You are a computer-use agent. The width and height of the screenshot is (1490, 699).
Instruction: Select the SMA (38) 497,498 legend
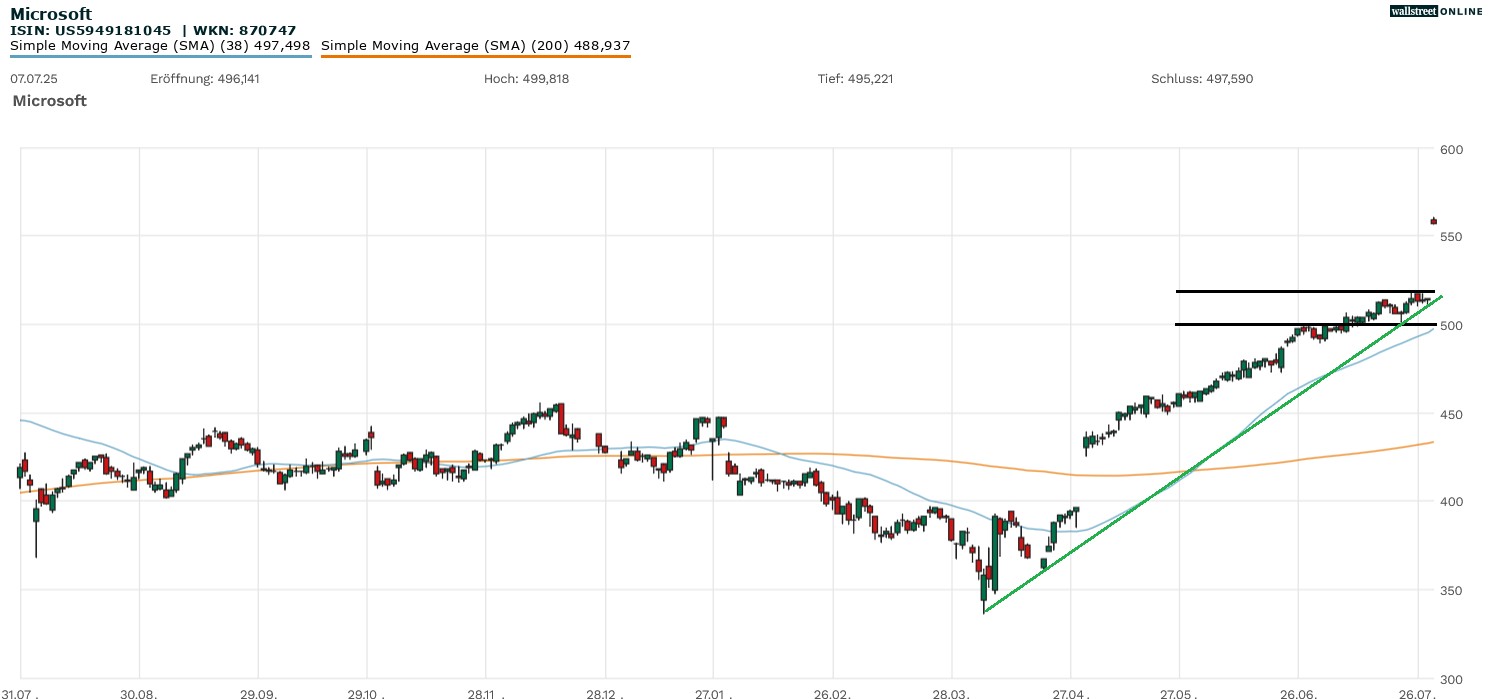[x=160, y=46]
